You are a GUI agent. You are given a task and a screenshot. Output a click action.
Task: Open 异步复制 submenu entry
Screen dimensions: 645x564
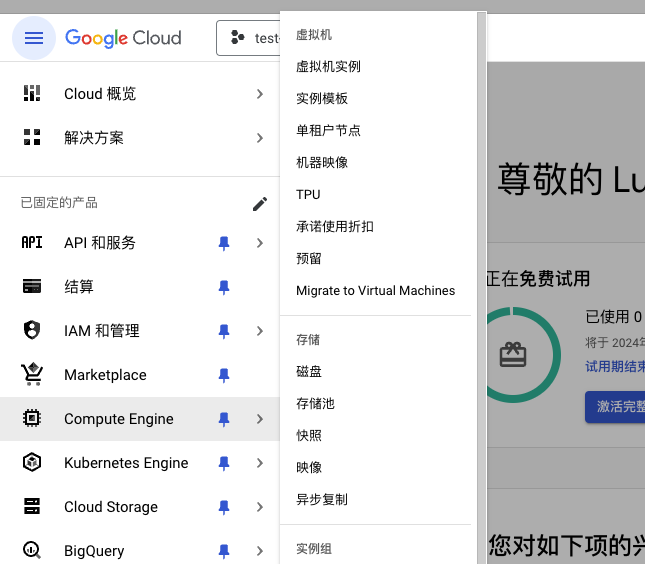[x=322, y=499]
